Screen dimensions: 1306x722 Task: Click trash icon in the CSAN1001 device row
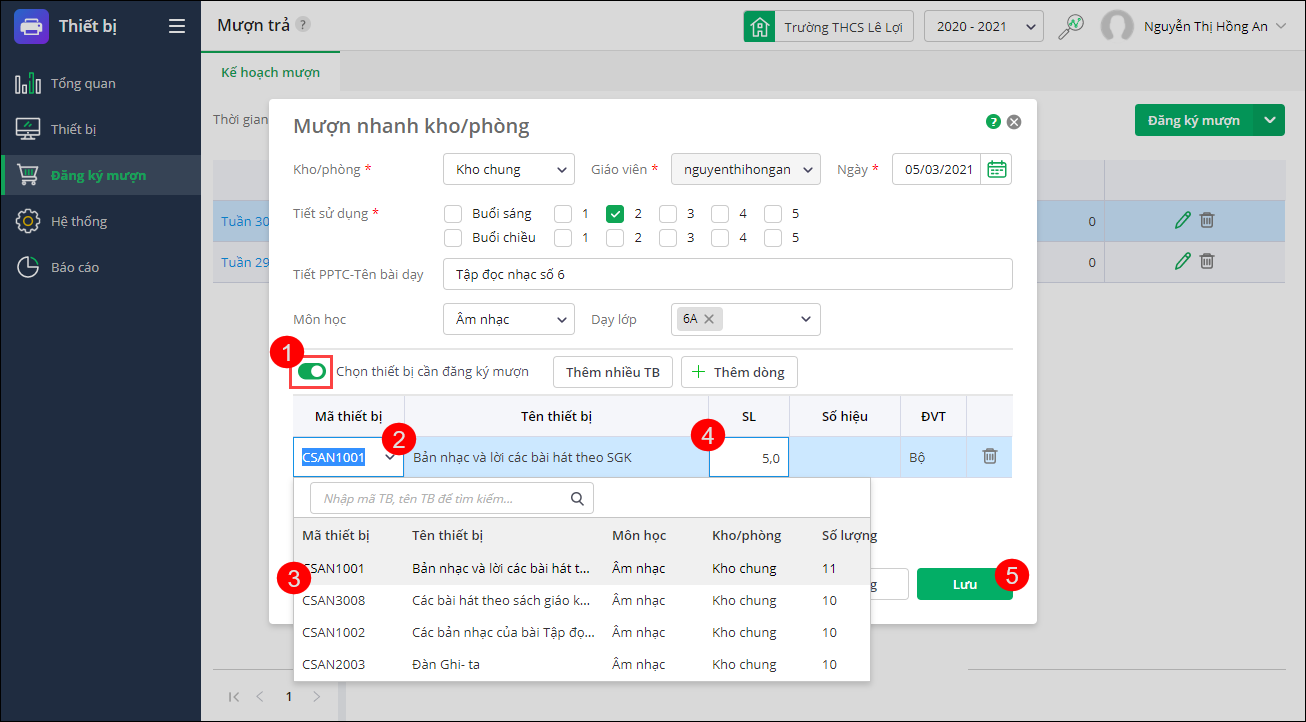pos(989,456)
